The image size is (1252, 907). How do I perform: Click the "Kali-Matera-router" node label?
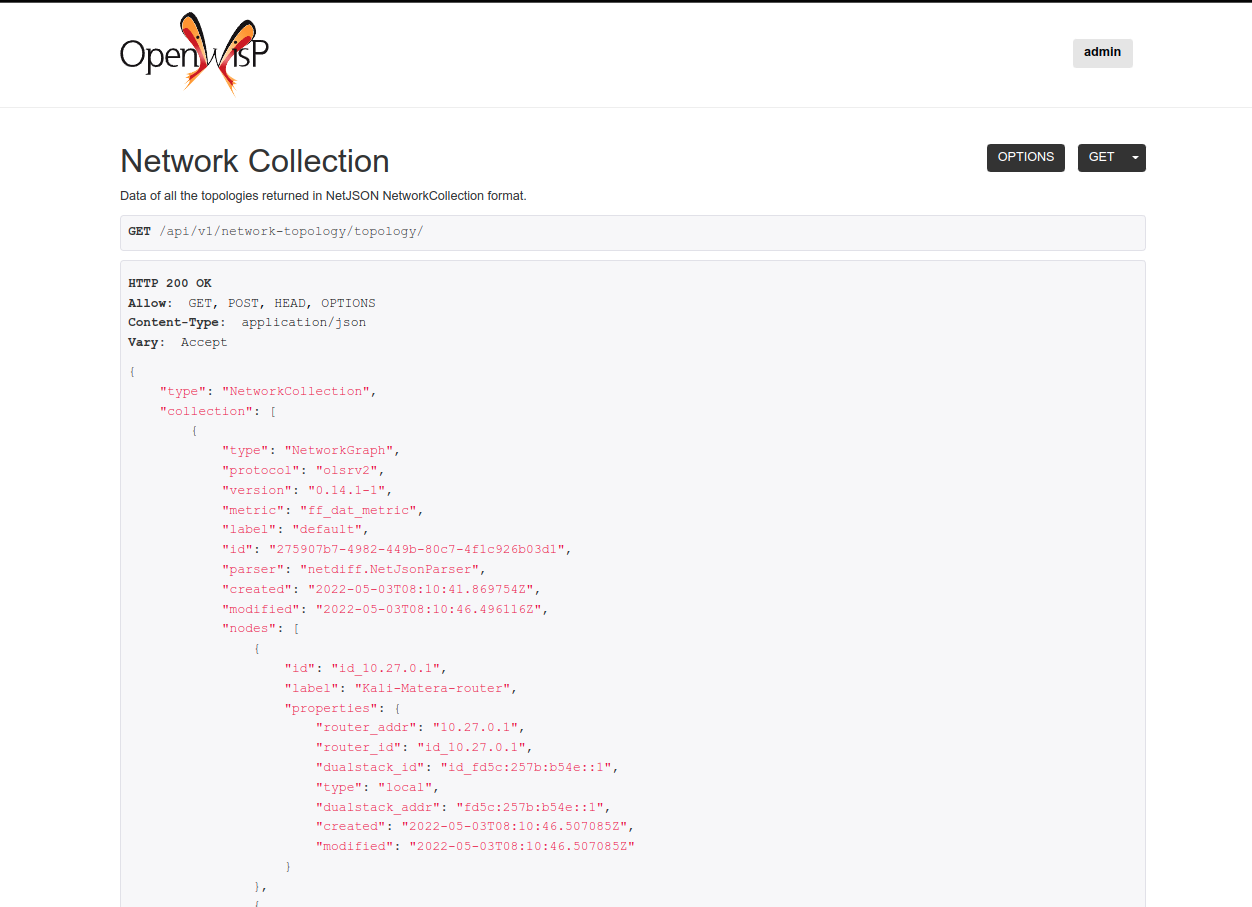coord(433,688)
